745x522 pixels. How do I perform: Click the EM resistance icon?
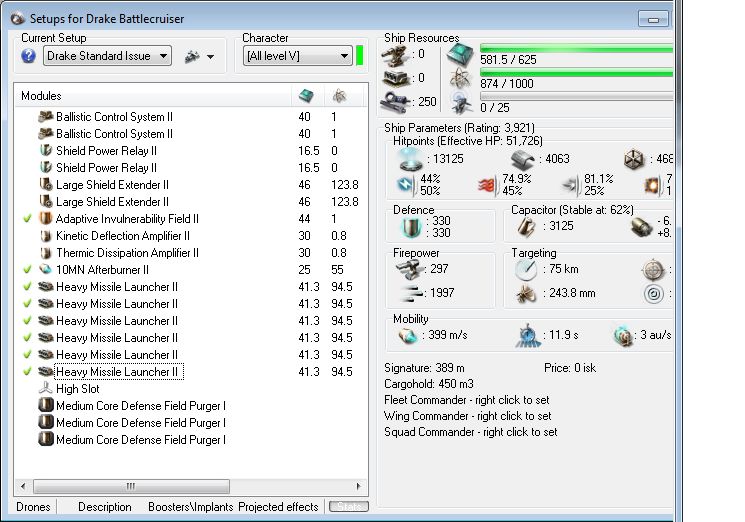pyautogui.click(x=405, y=184)
